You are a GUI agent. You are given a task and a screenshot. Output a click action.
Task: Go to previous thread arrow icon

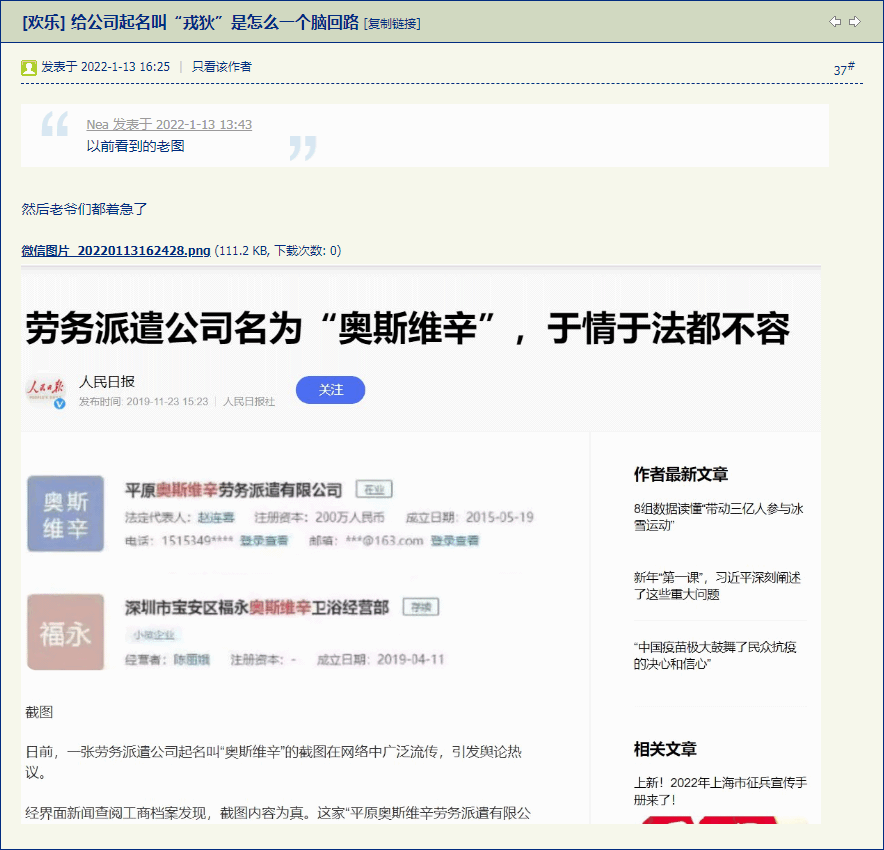[x=835, y=21]
